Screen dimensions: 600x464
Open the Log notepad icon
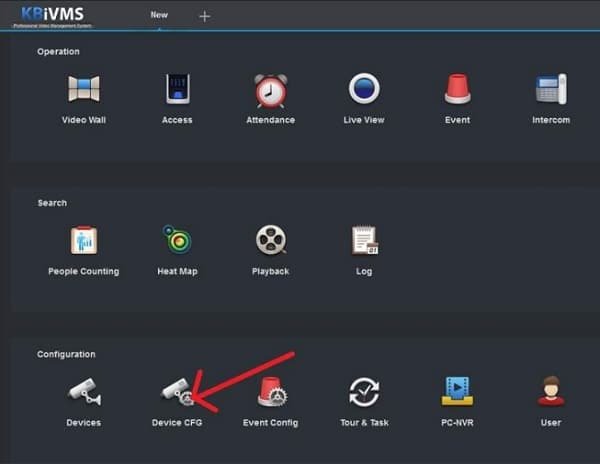point(365,240)
